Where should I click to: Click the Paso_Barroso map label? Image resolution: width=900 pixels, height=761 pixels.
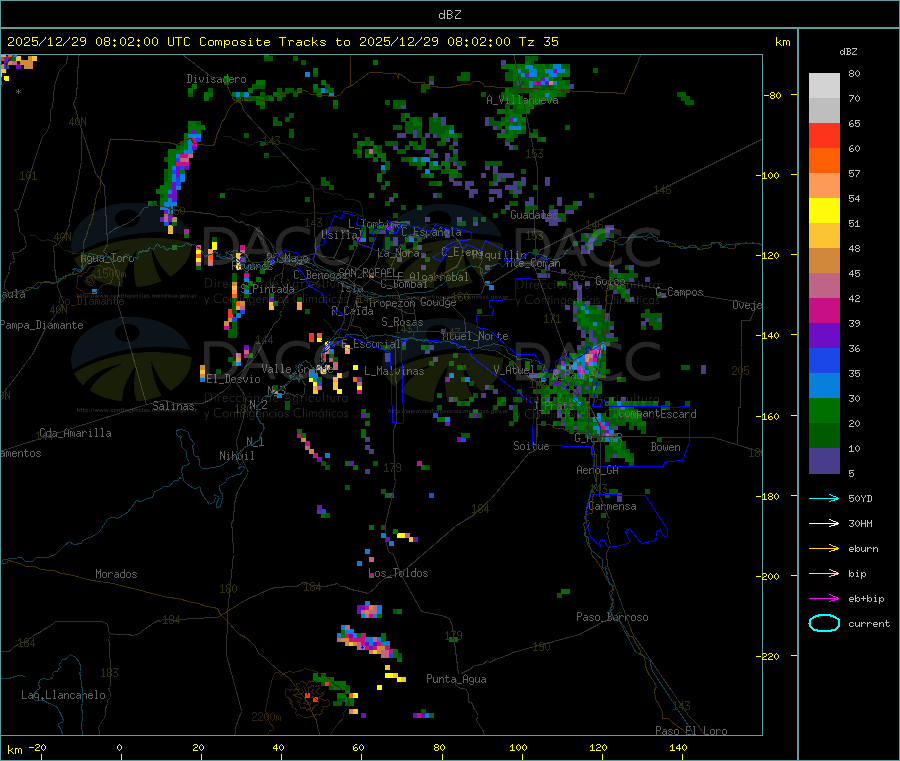click(x=612, y=617)
